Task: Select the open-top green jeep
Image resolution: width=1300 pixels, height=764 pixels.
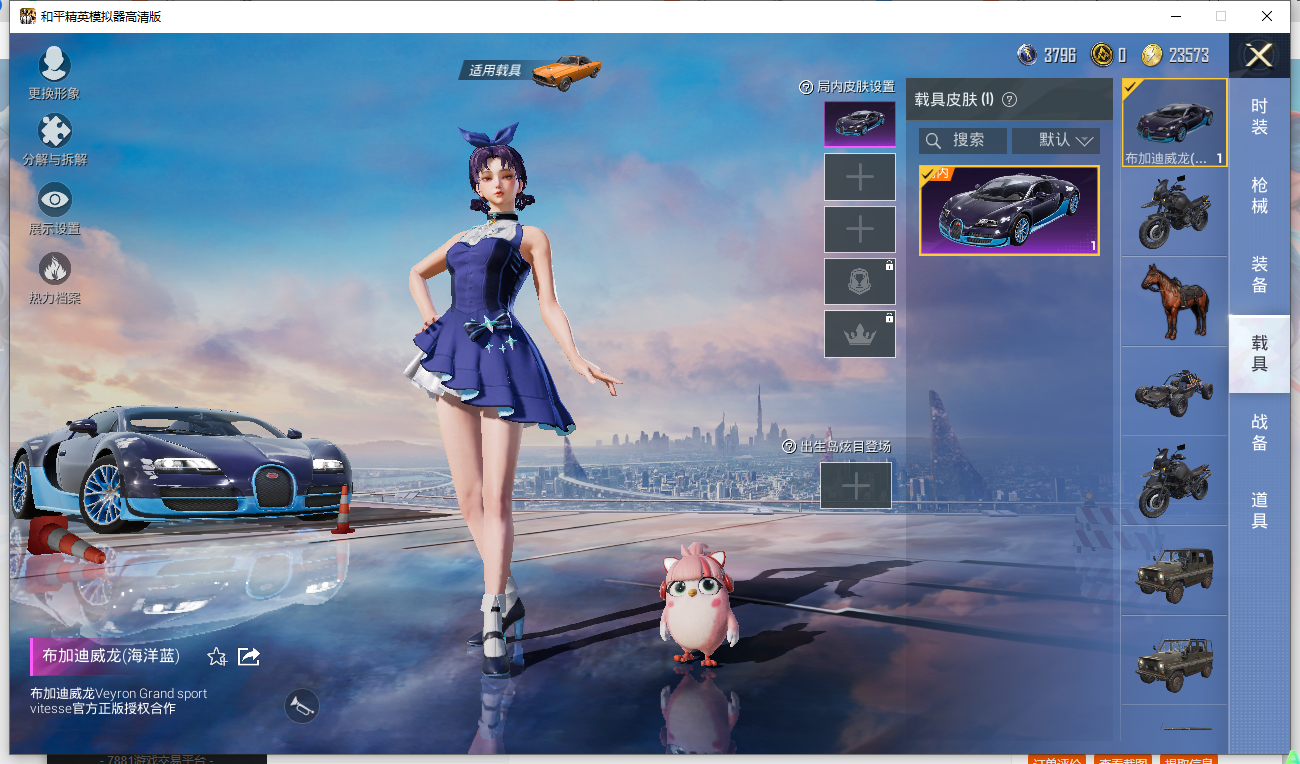Action: [1174, 660]
